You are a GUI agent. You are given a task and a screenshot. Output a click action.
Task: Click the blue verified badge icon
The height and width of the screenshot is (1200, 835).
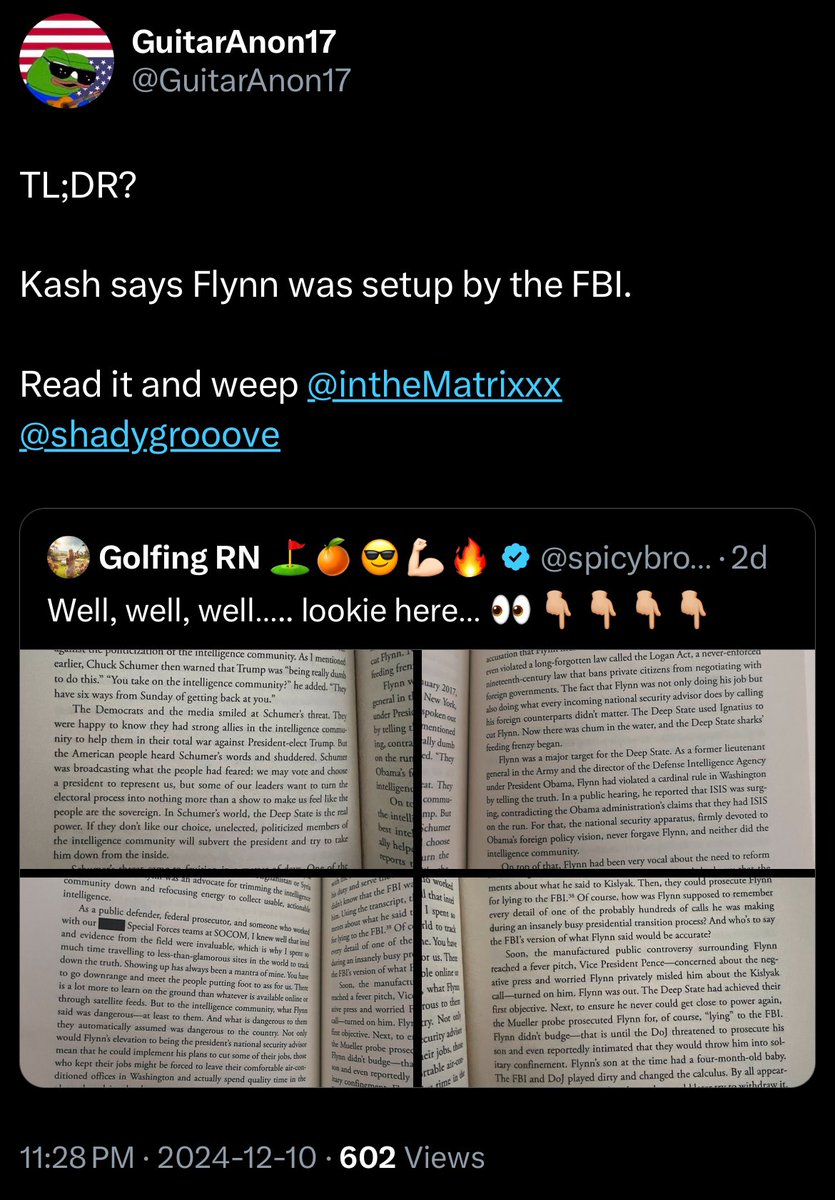pos(514,558)
